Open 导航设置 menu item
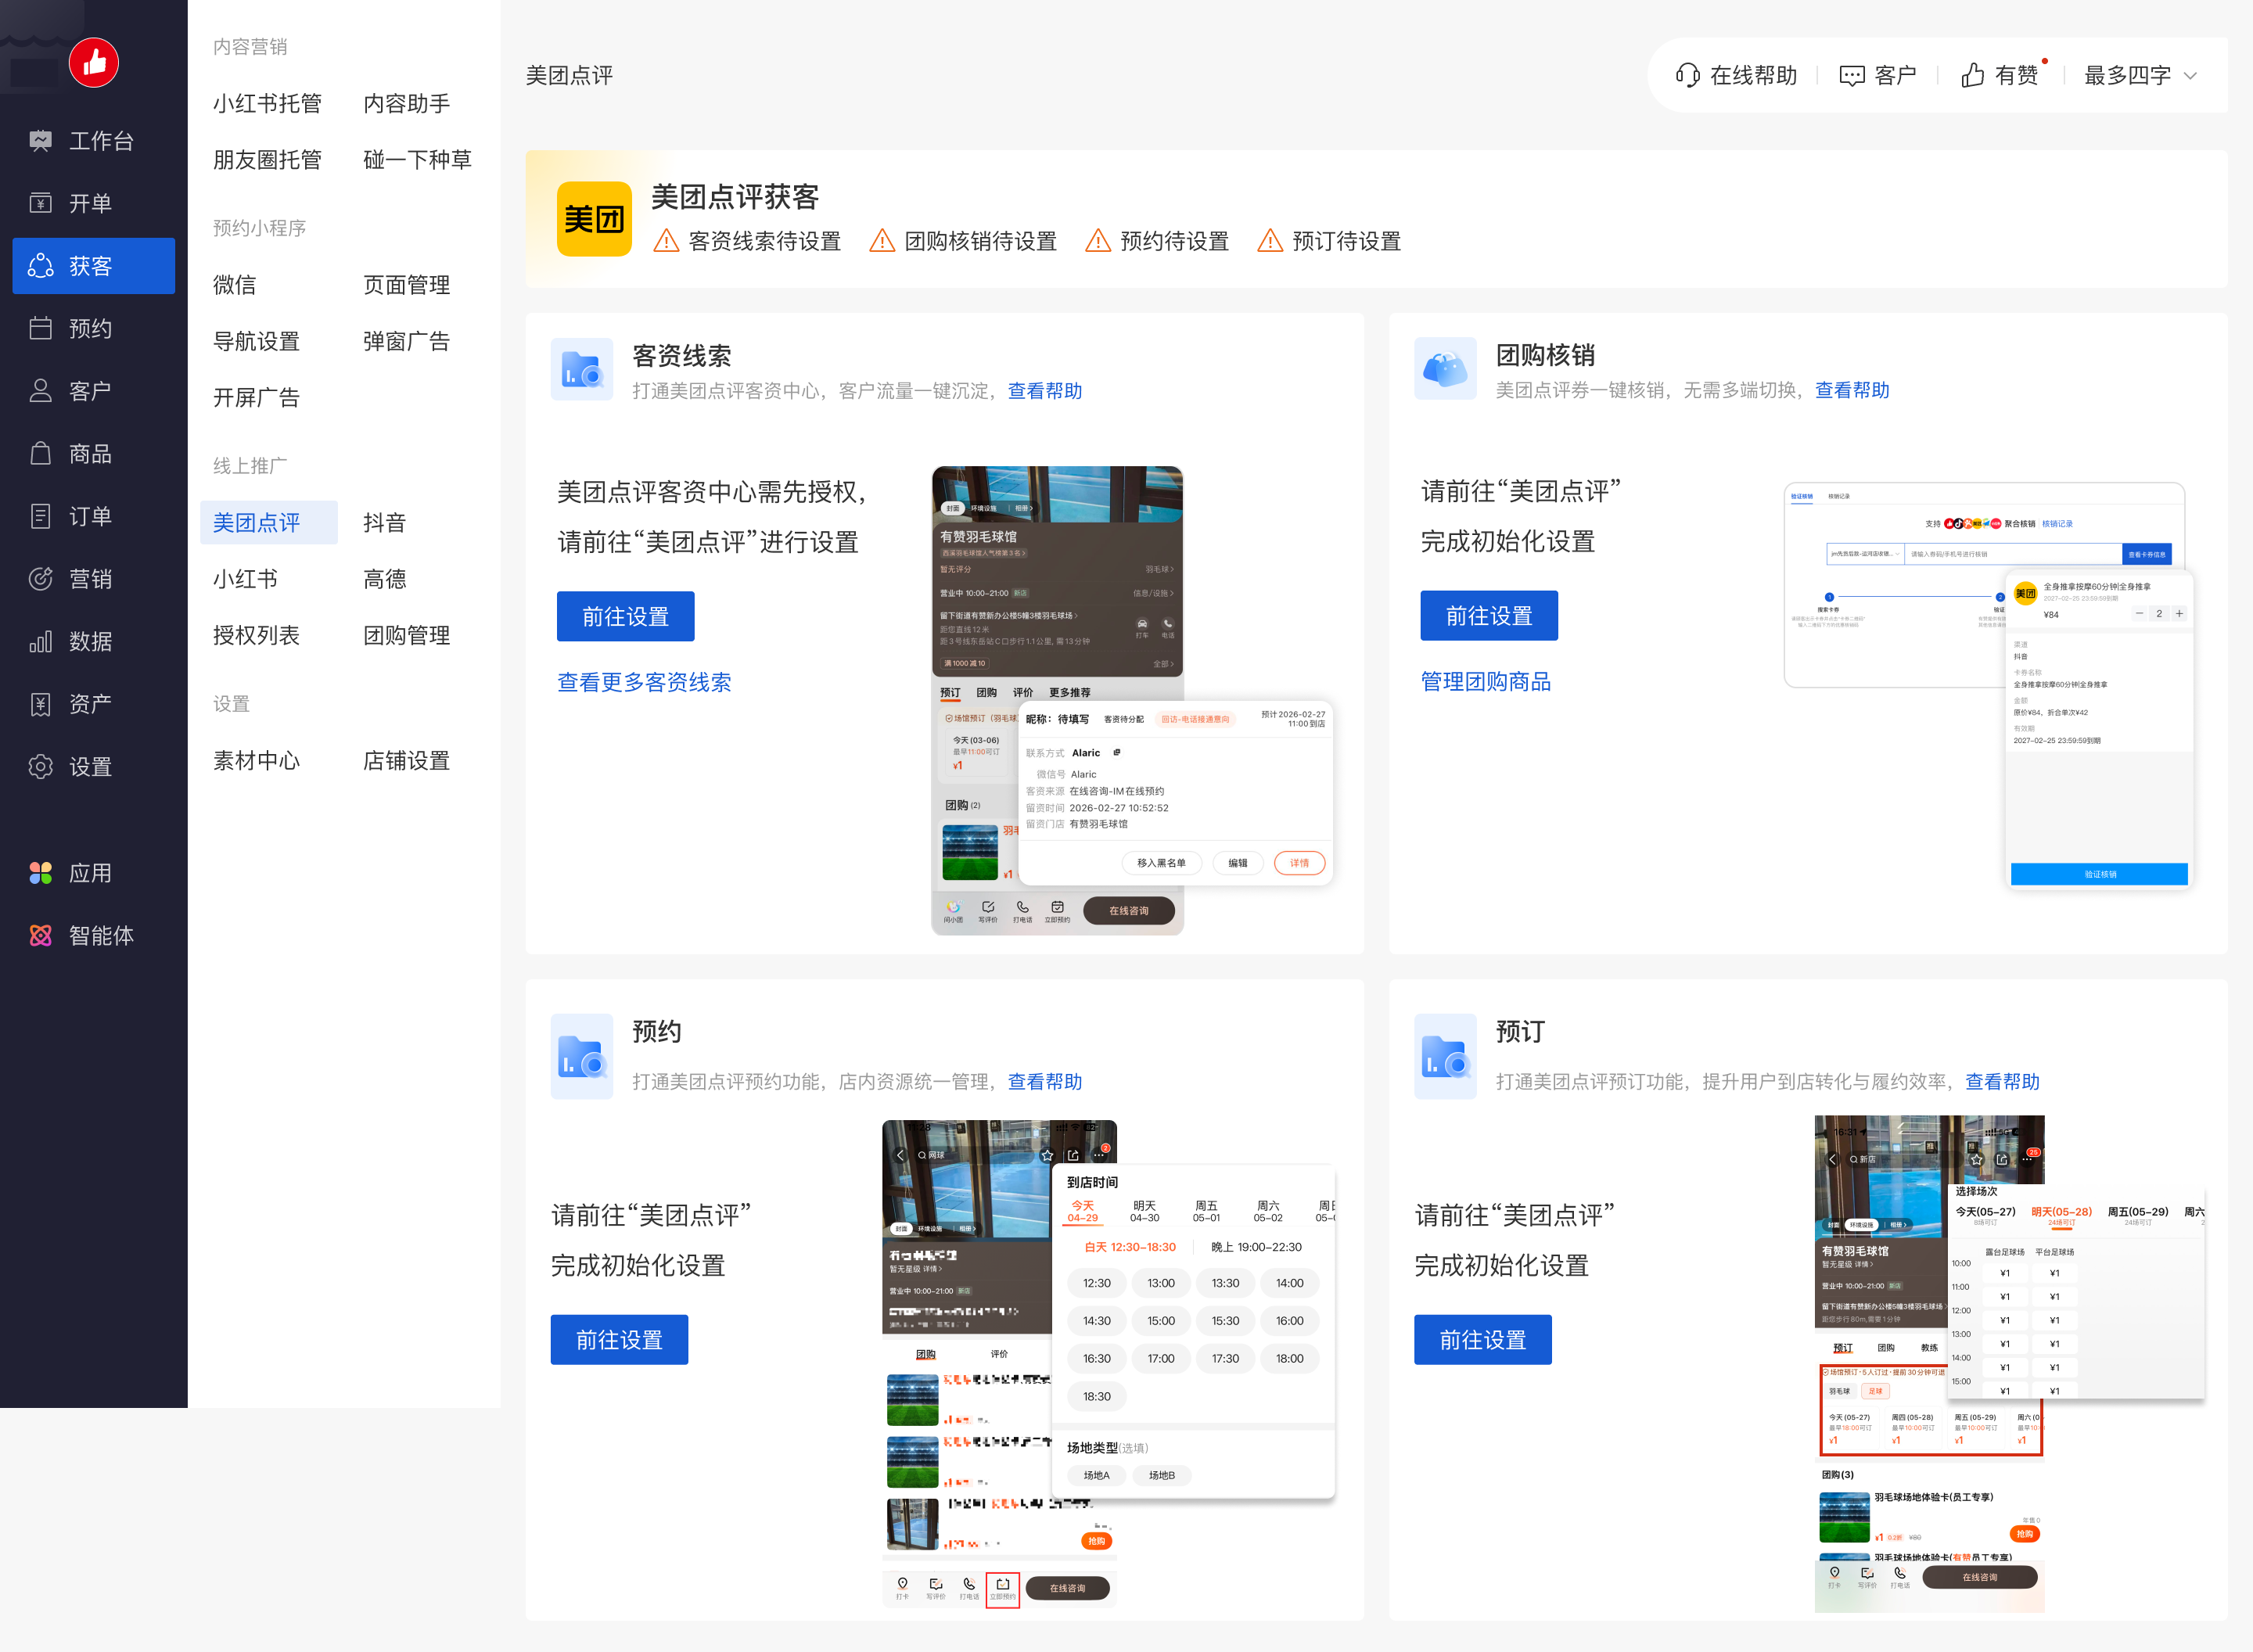 [256, 341]
